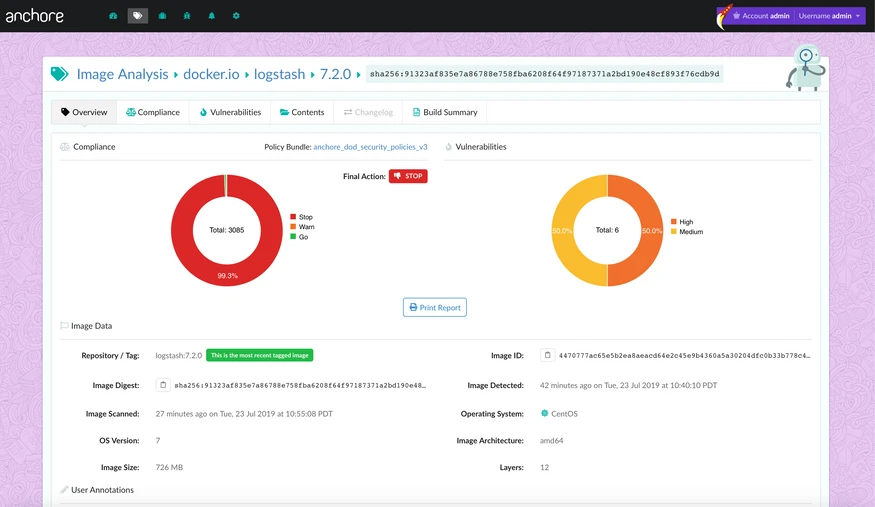The image size is (875, 507).
Task: Open the Events bell icon in navbar
Action: tap(211, 16)
